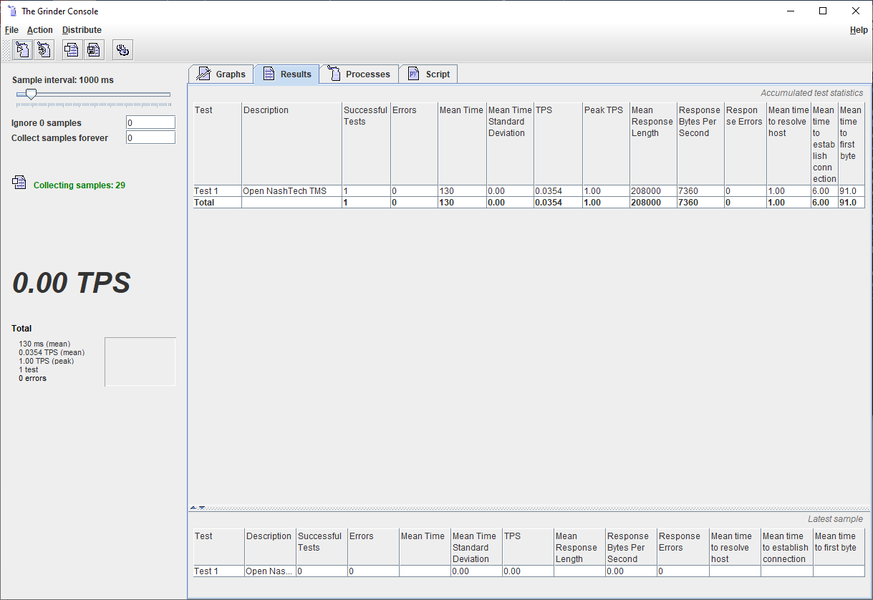This screenshot has height=600, width=873.
Task: Click the Distribute files toolbar icon
Action: point(122,50)
